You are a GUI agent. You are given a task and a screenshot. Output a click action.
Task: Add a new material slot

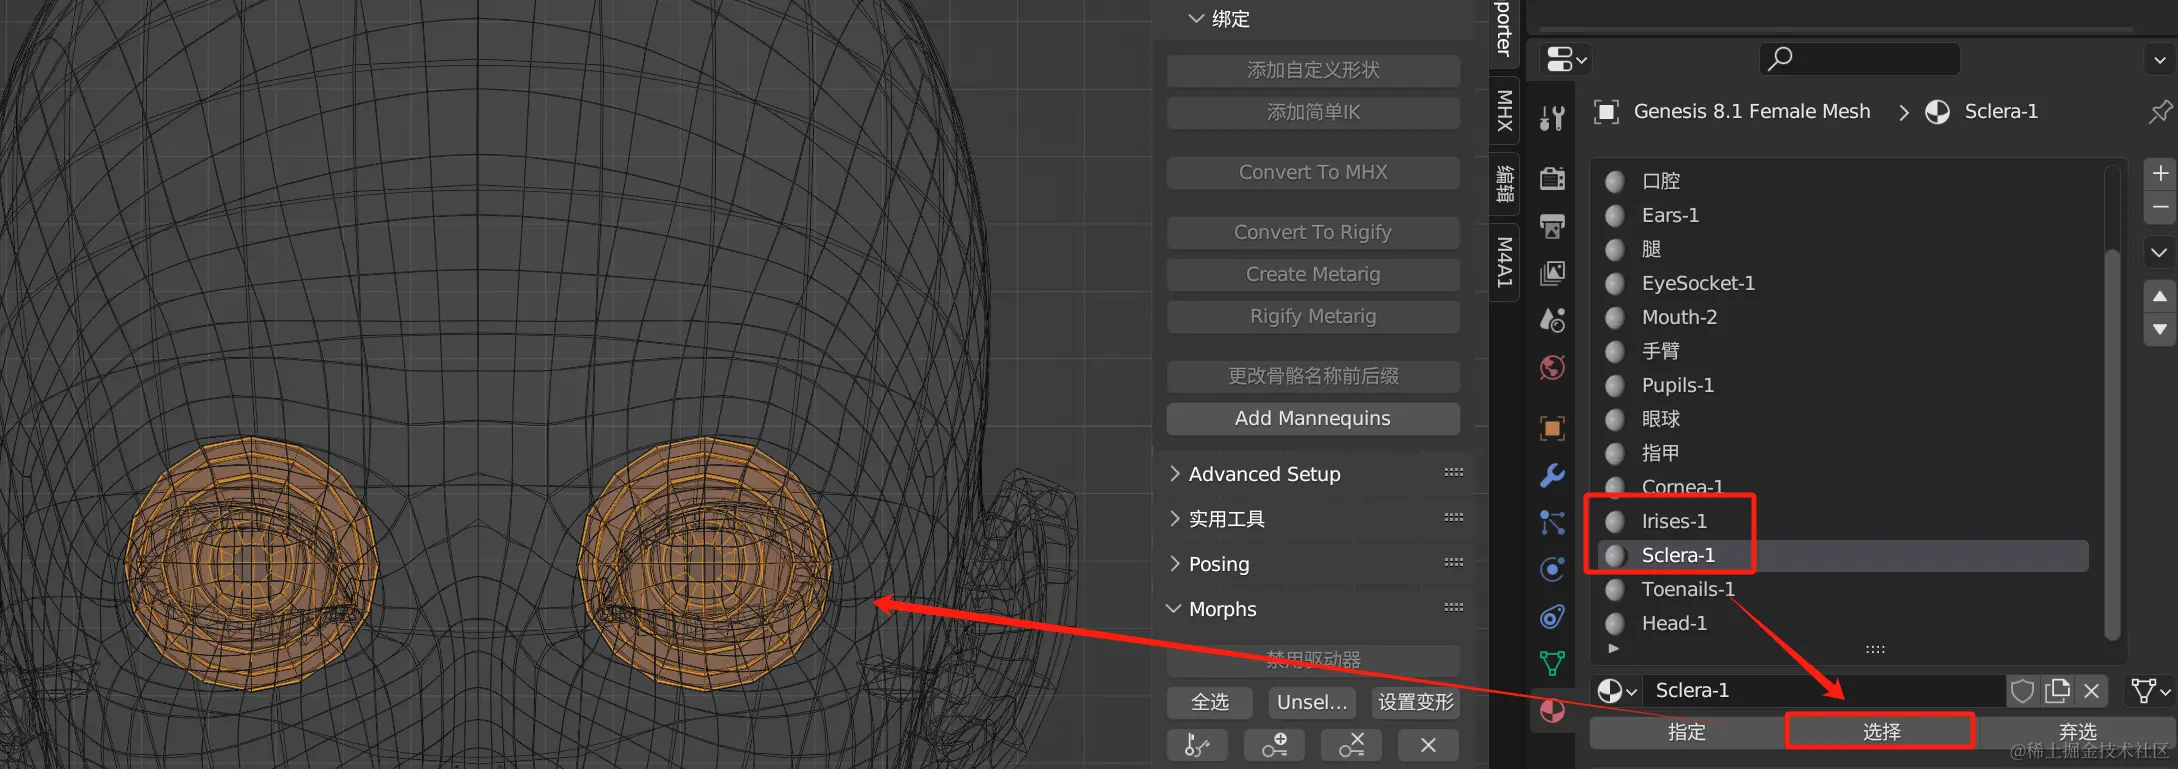click(x=2160, y=174)
